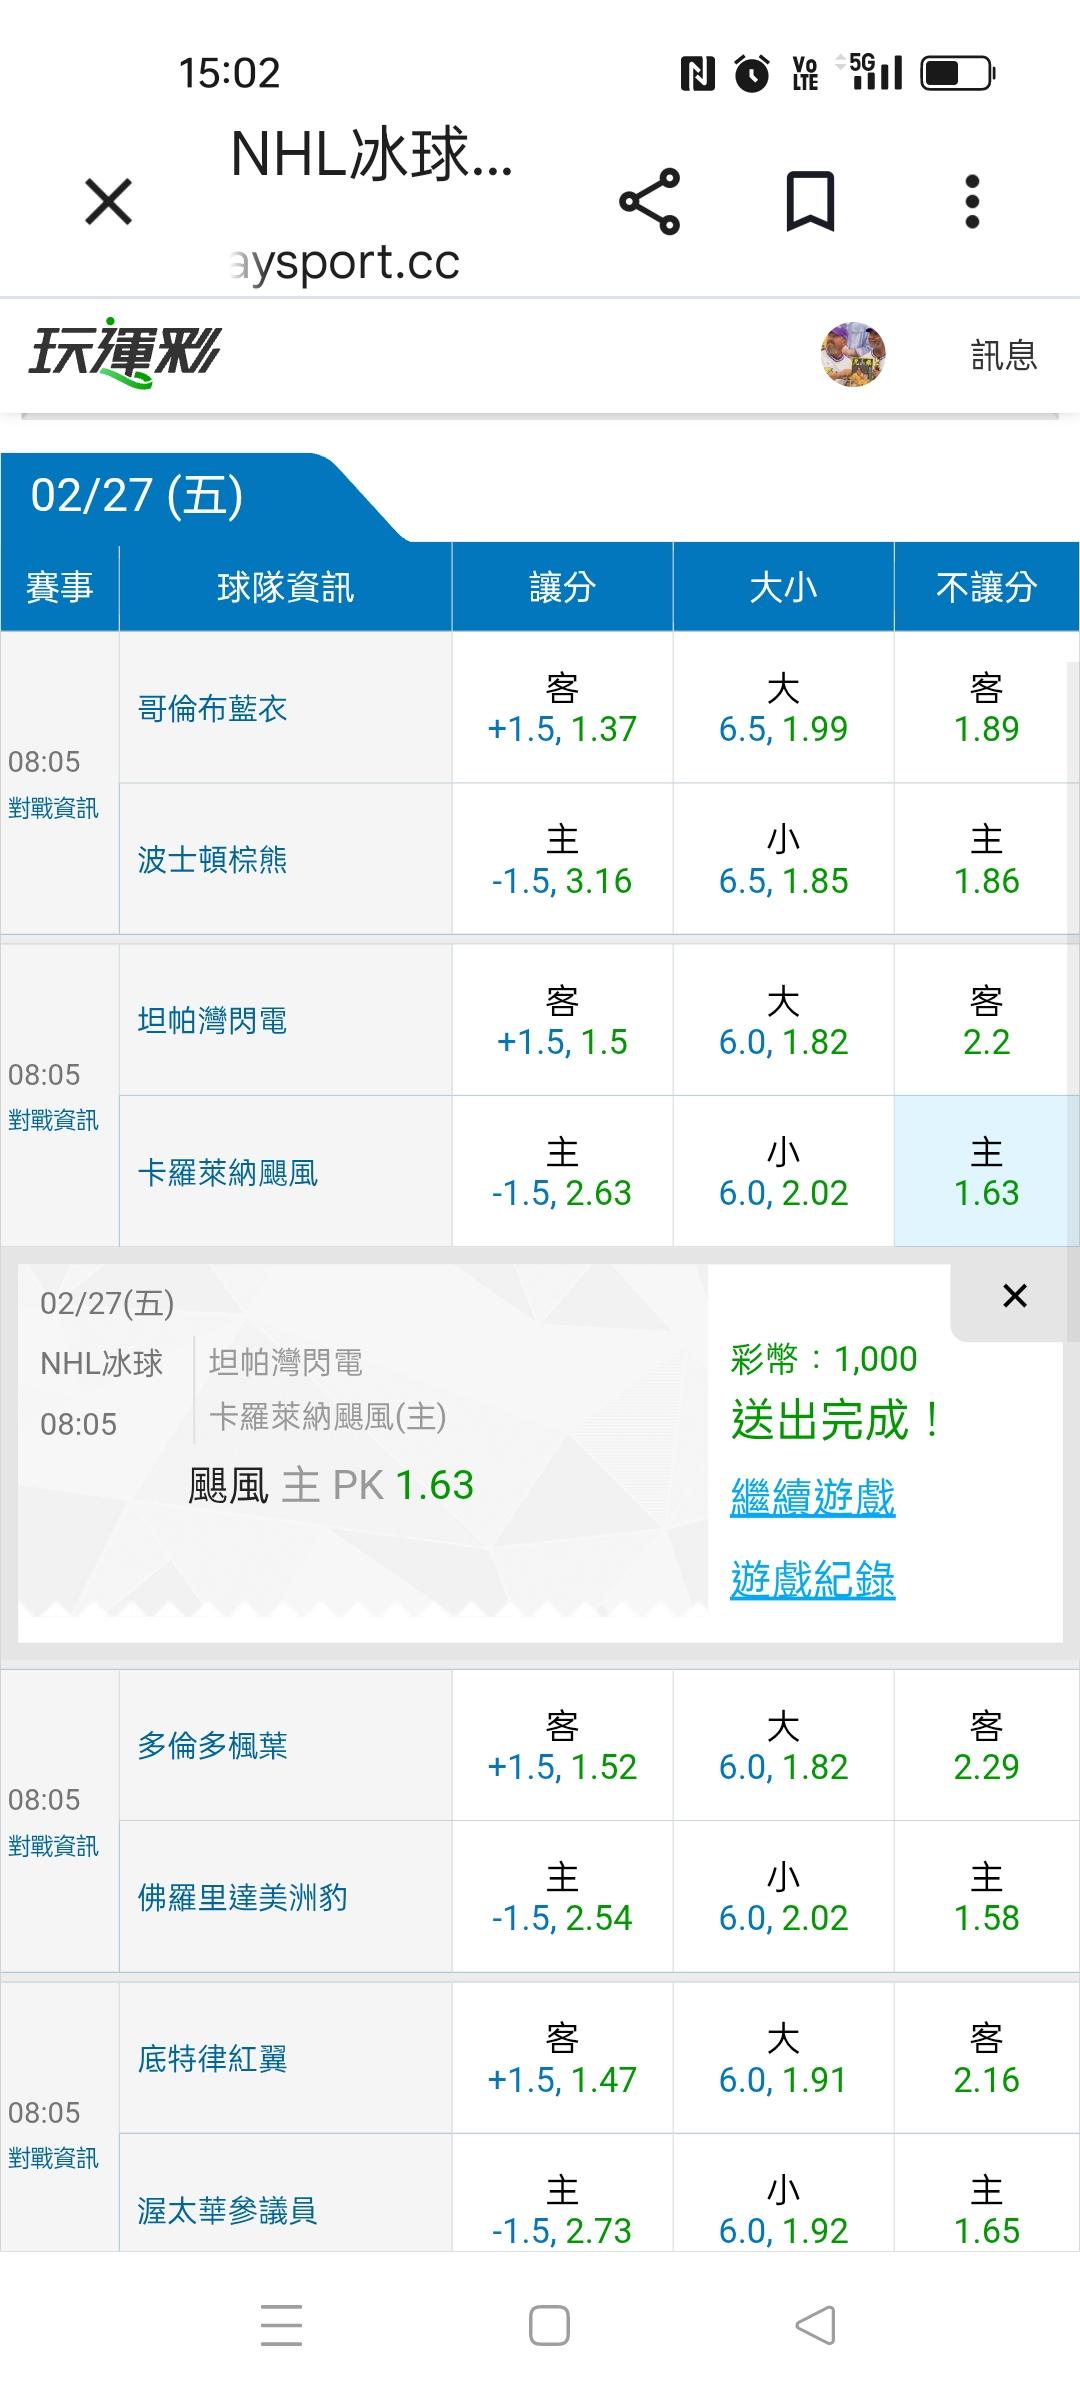
Task: Open Android recent apps menu button
Action: pyautogui.click(x=281, y=2325)
